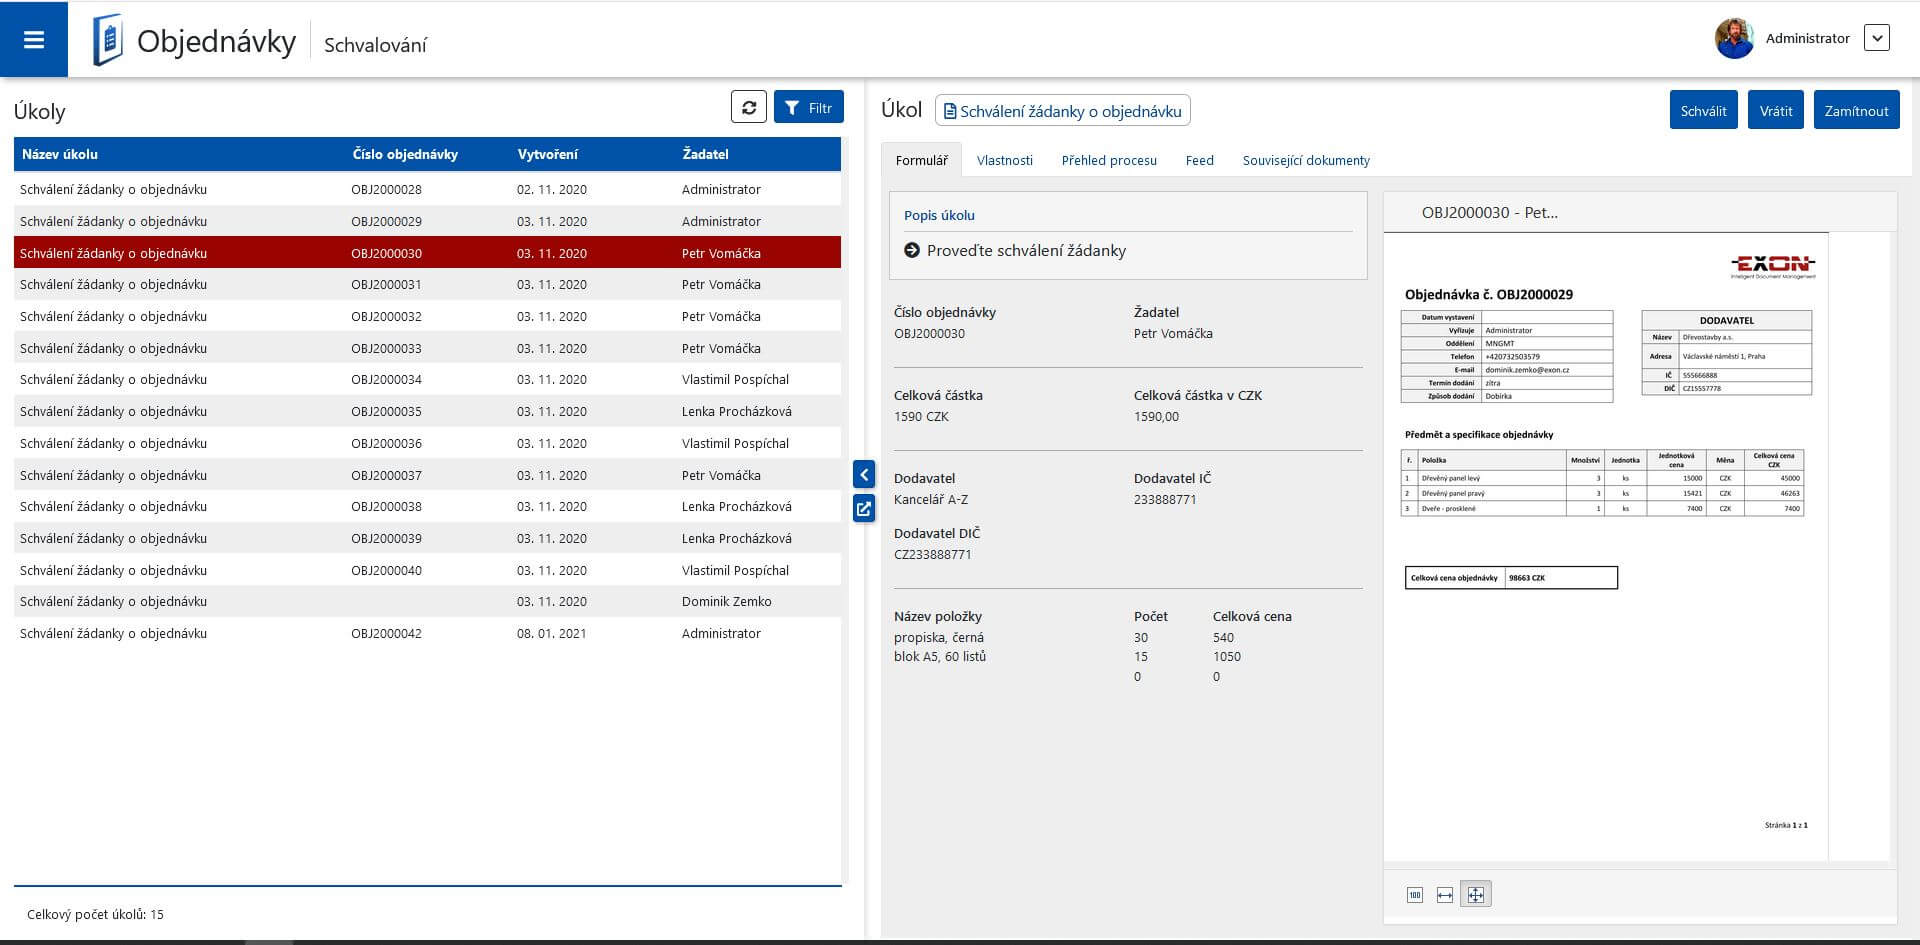Screen dimensions: 1920x945
Task: Click the Vrátit button
Action: (1775, 111)
